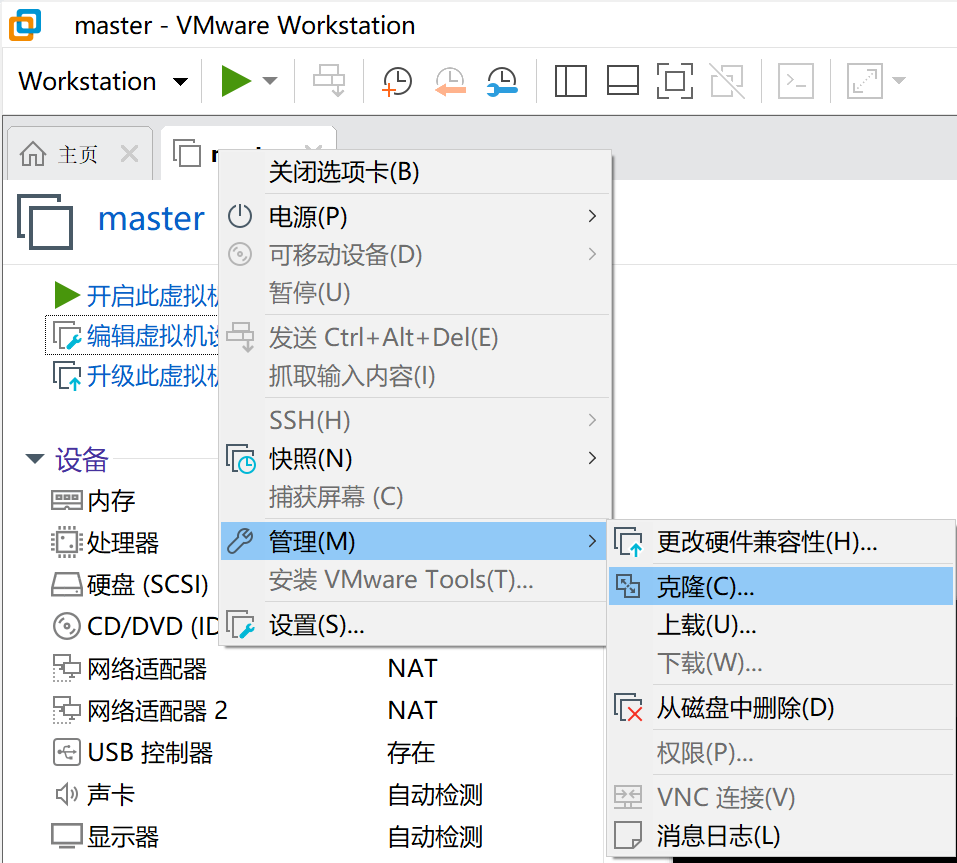Click the wrench icon beside 管理(M)
The image size is (957, 863).
[x=240, y=541]
